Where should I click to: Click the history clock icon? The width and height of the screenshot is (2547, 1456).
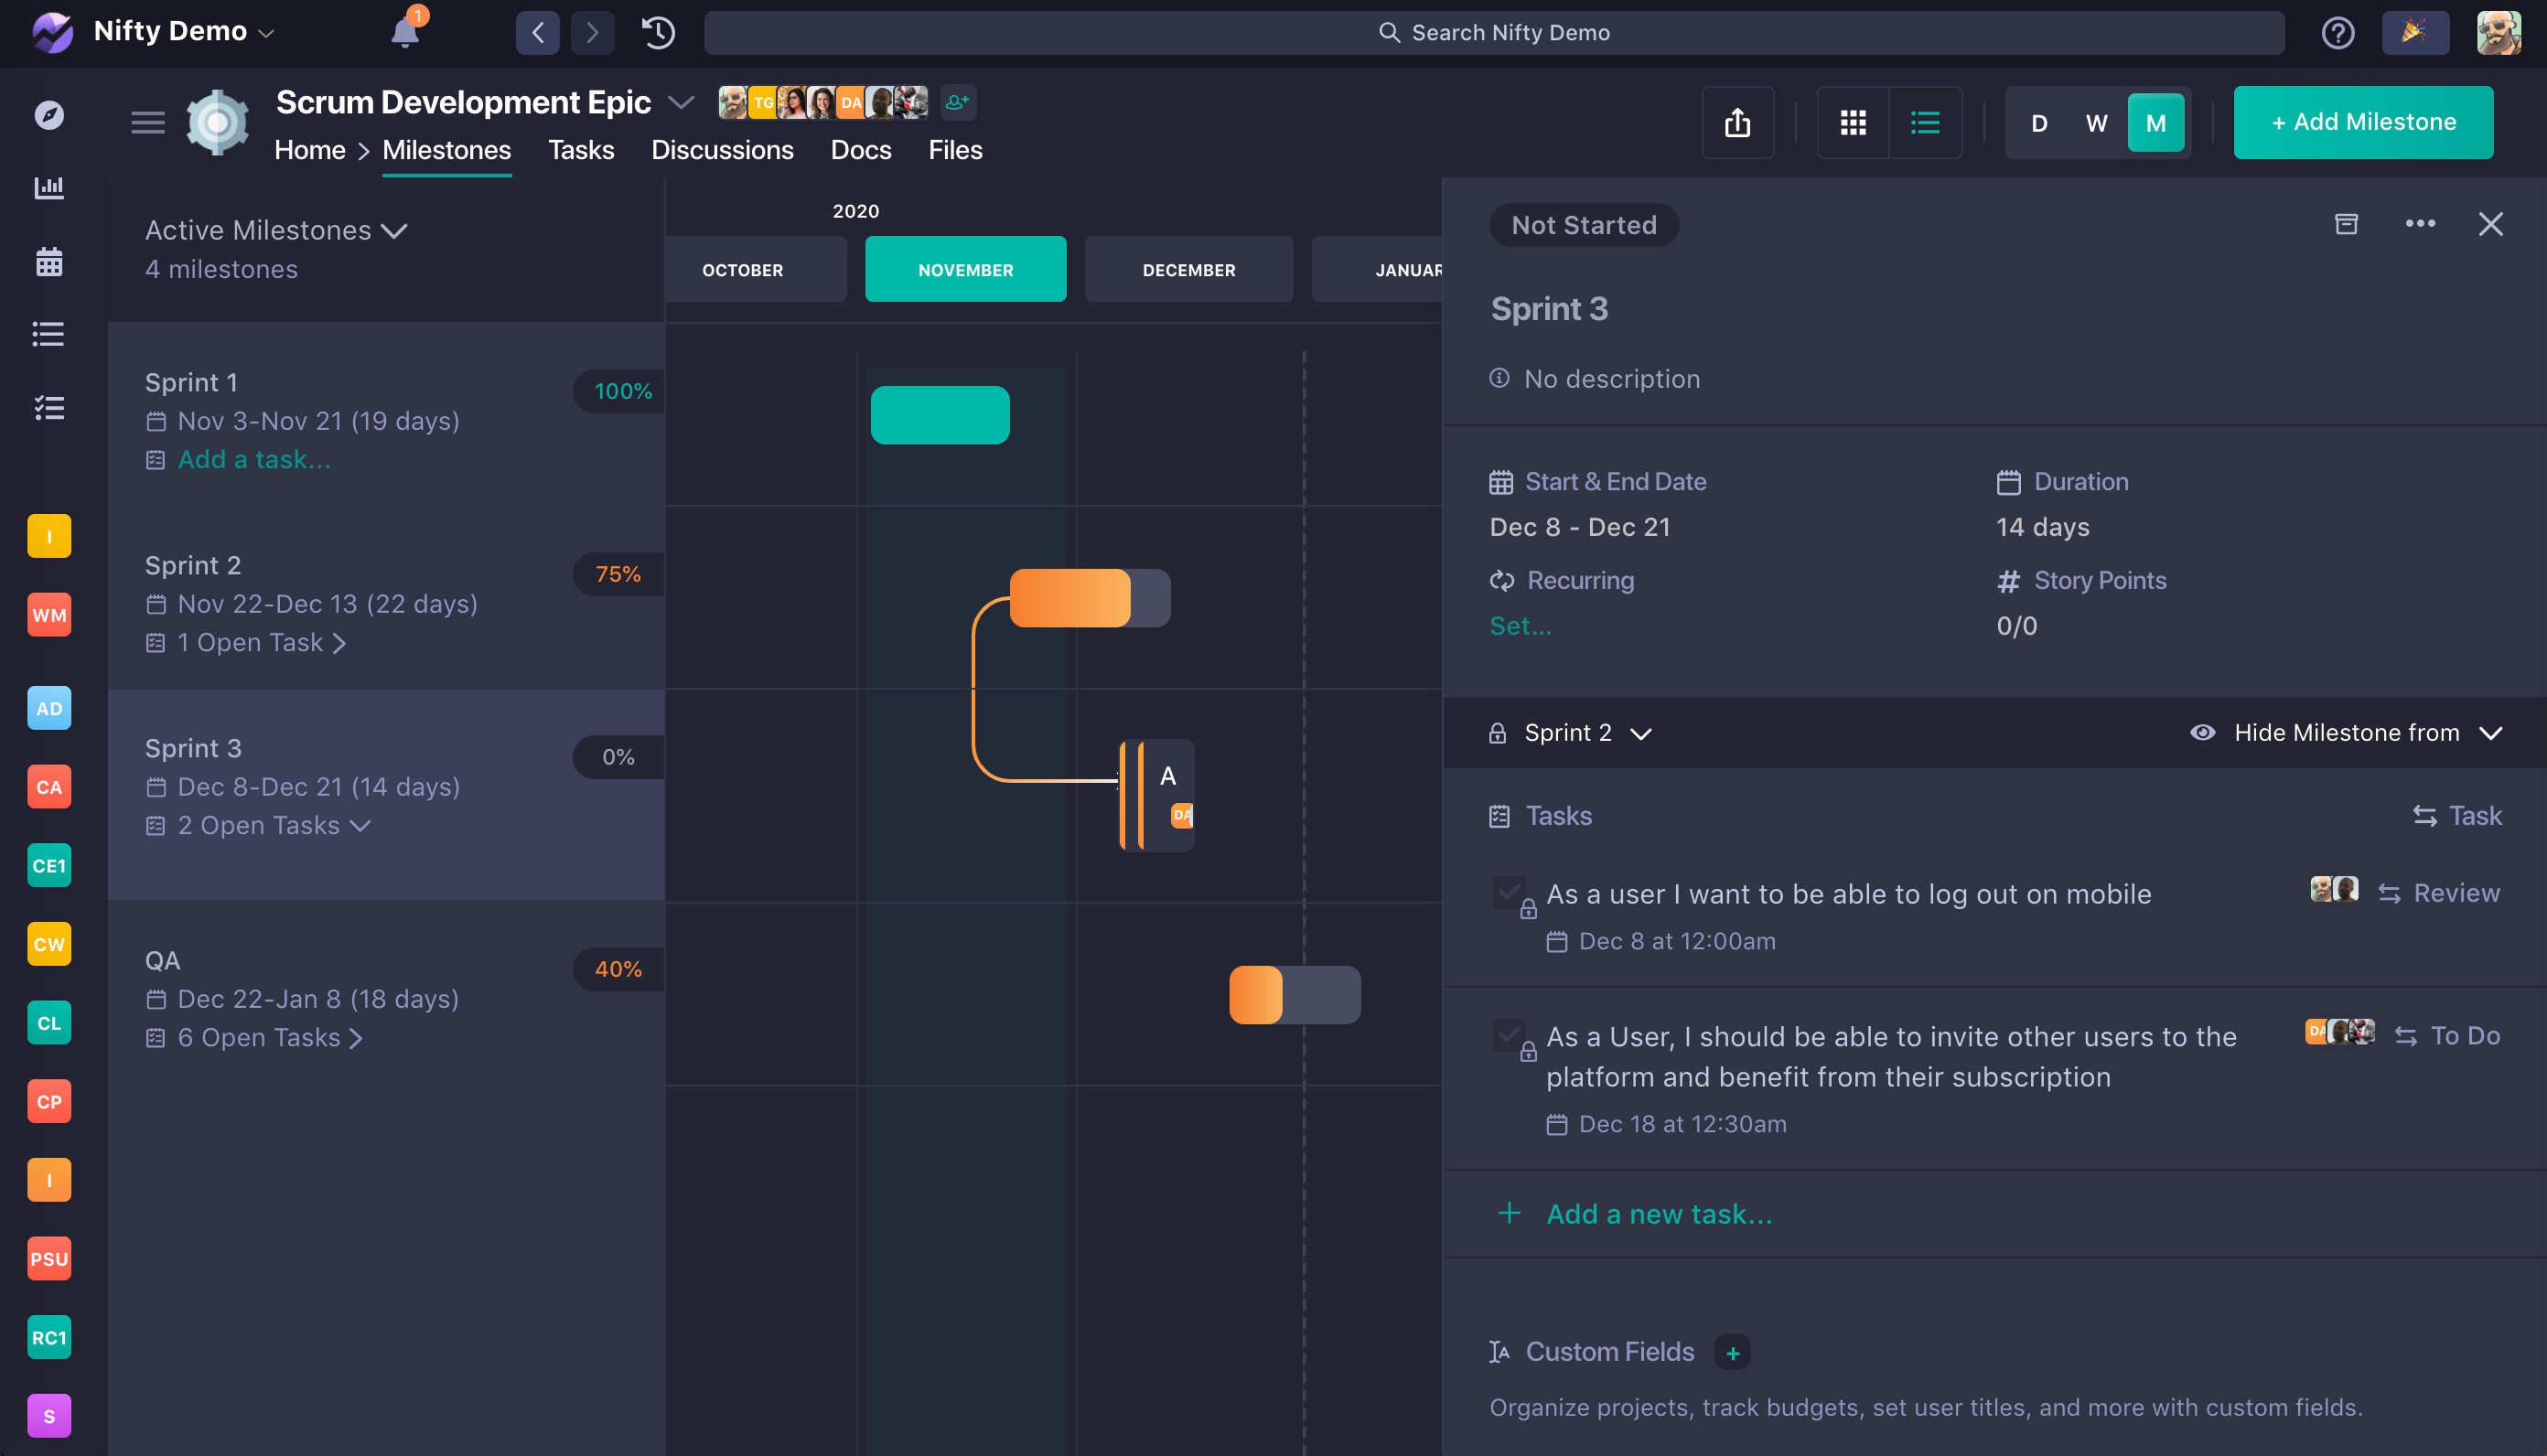tap(657, 32)
